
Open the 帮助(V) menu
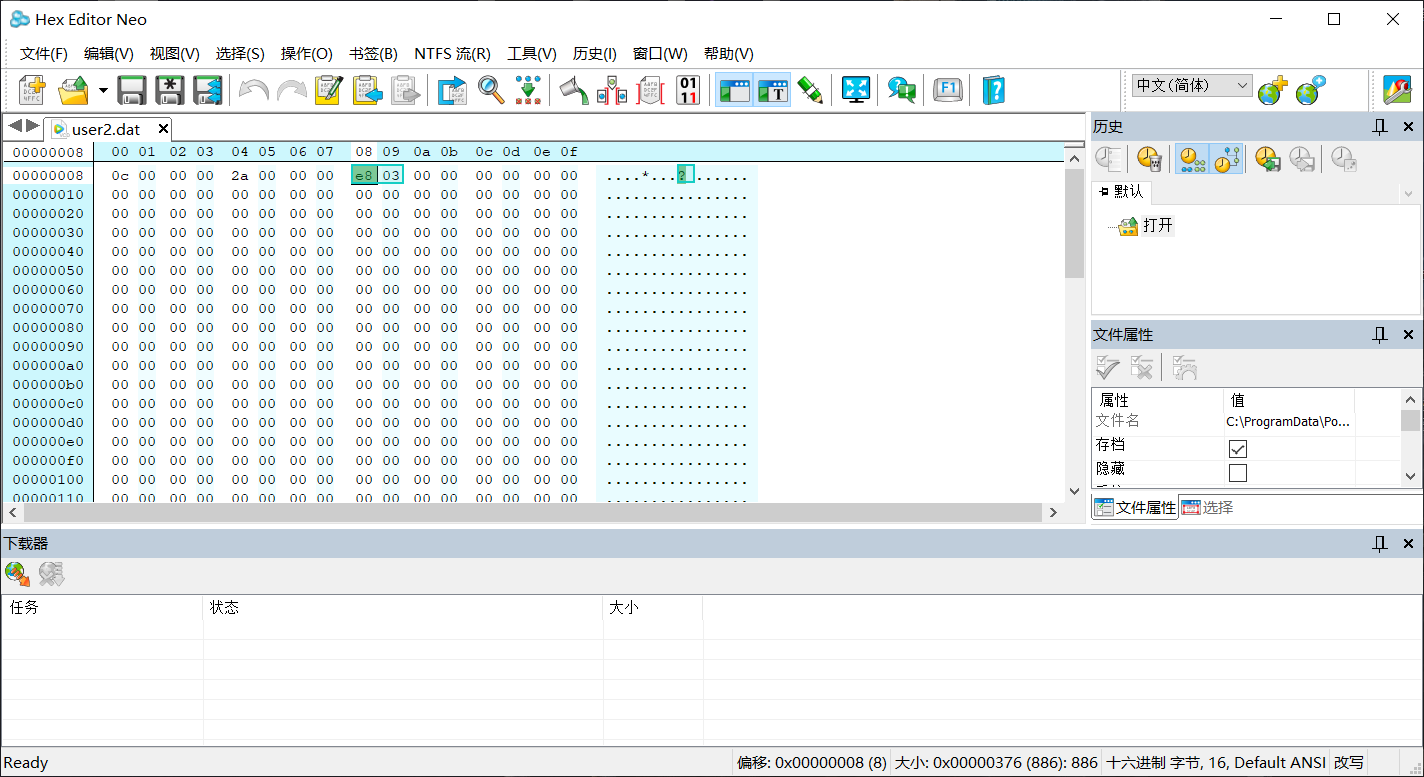click(x=729, y=54)
